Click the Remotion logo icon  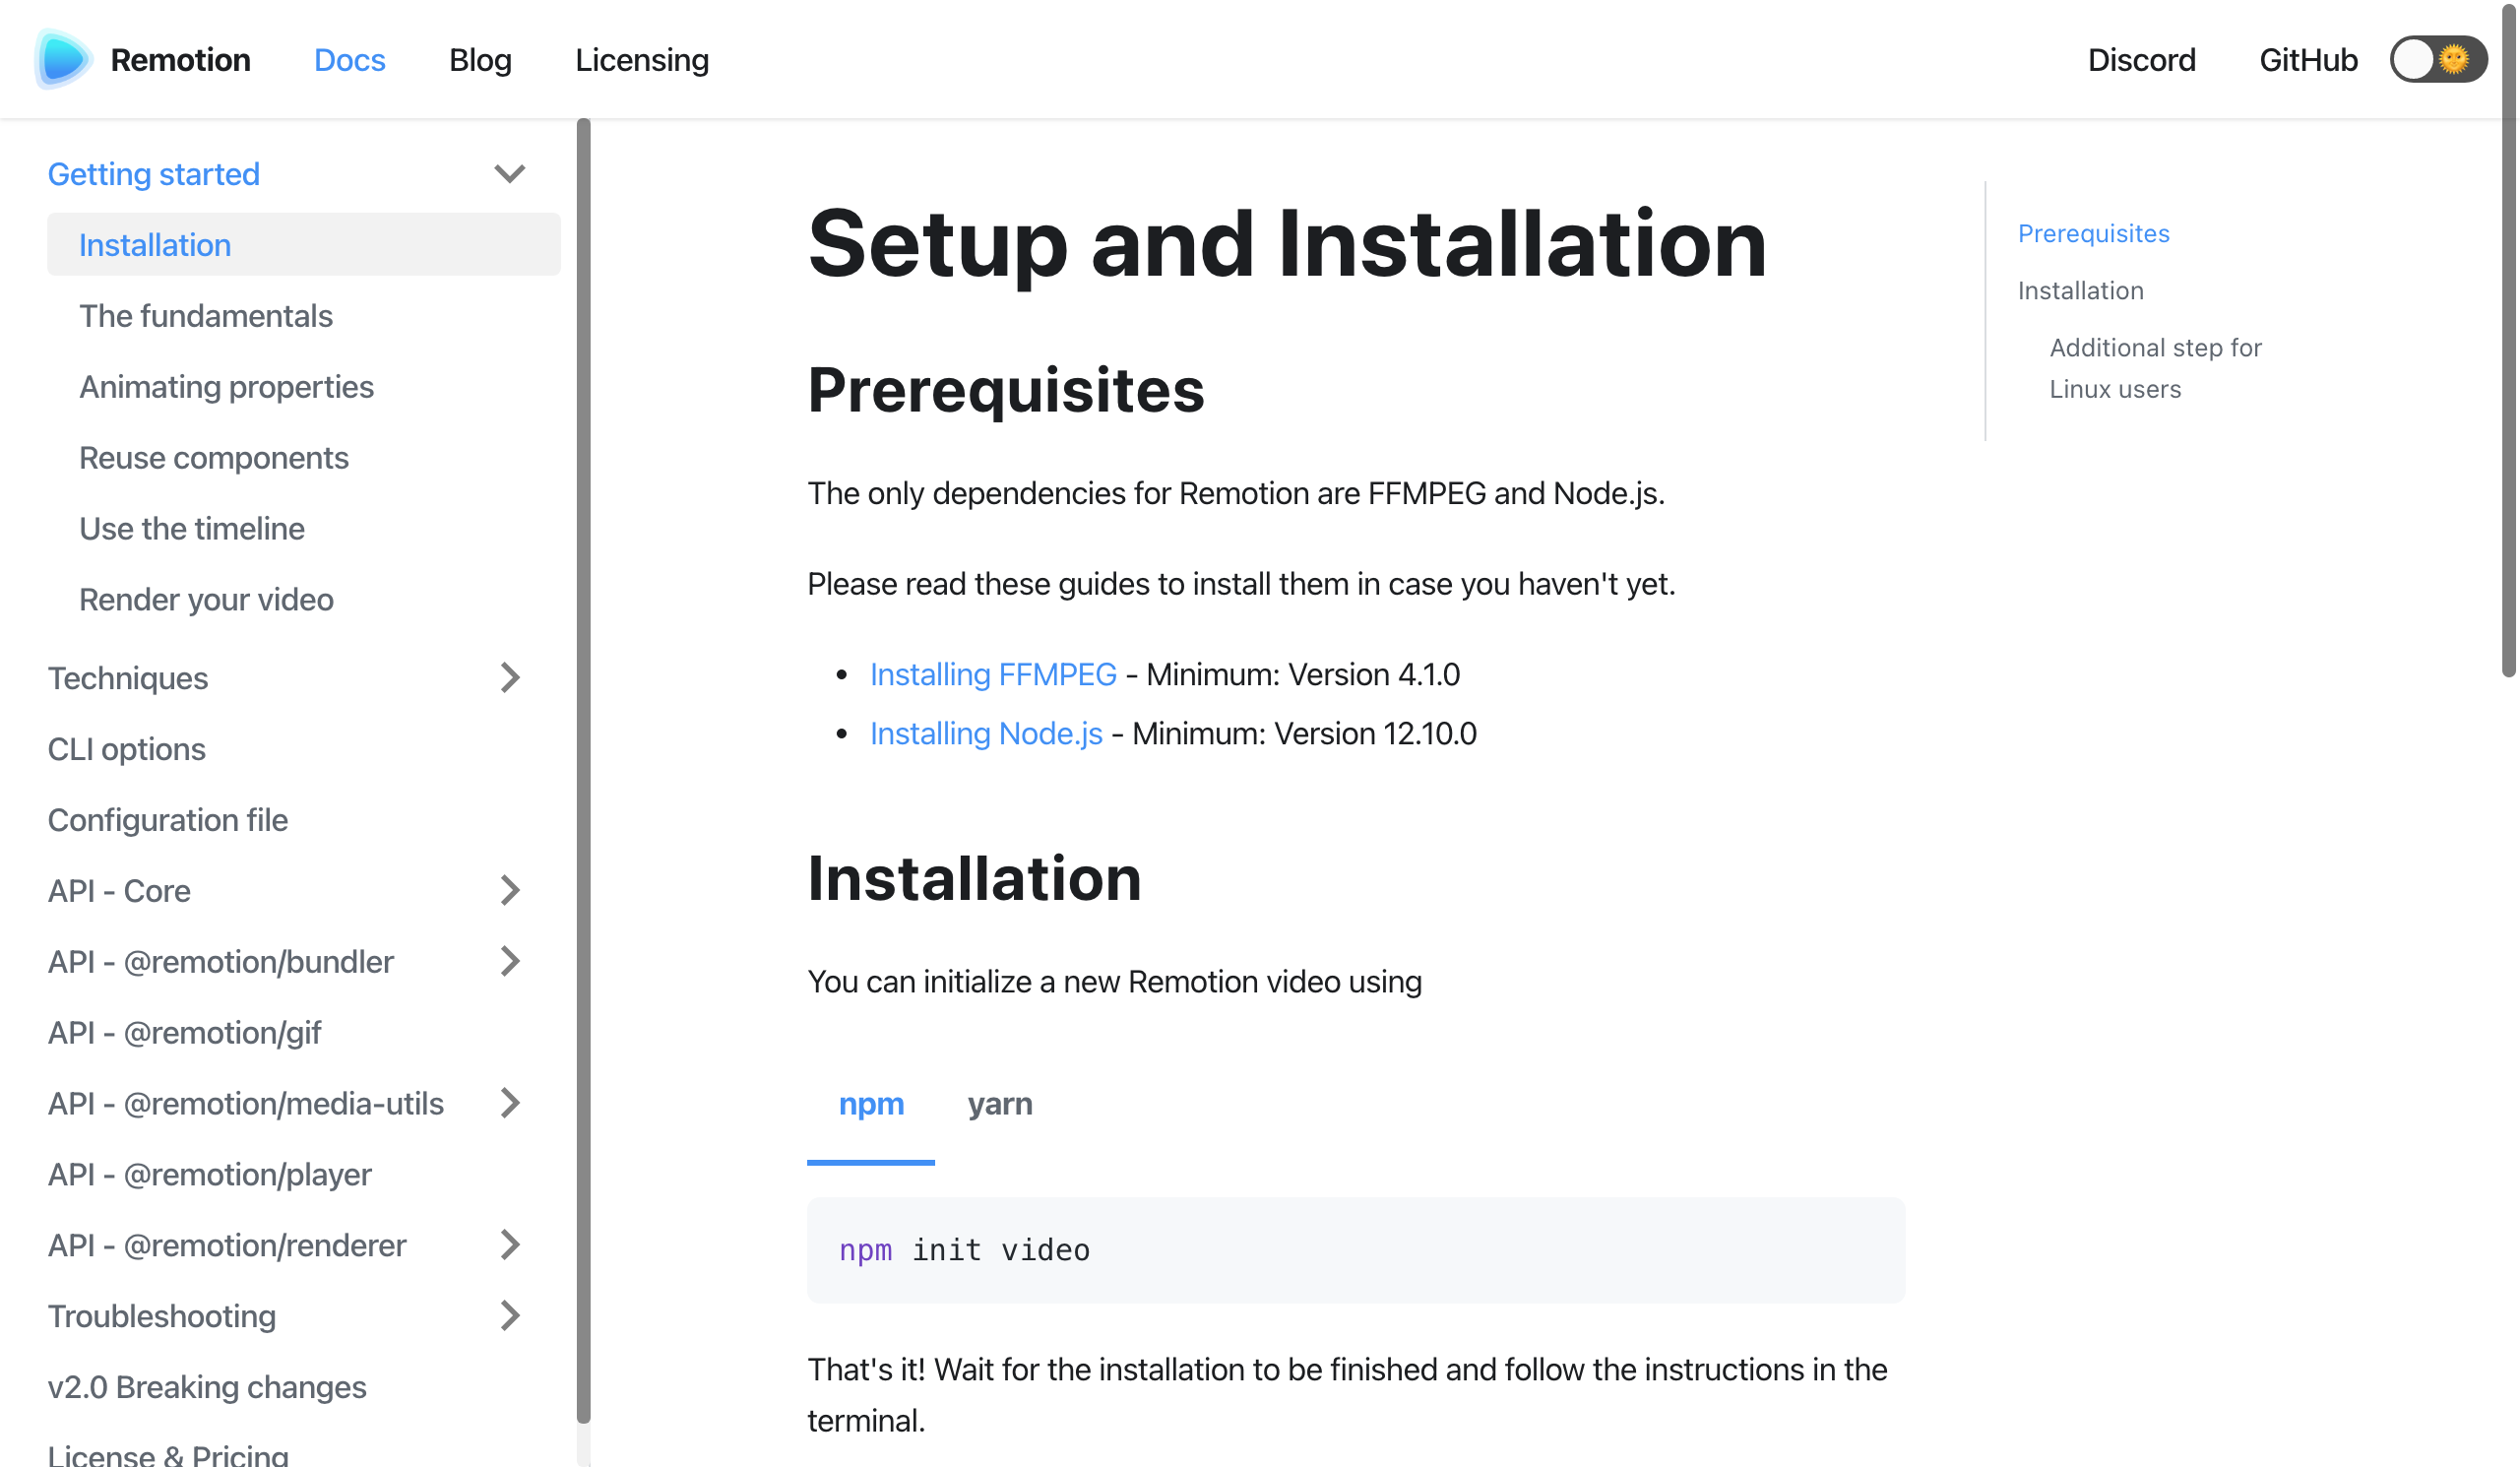(x=62, y=59)
